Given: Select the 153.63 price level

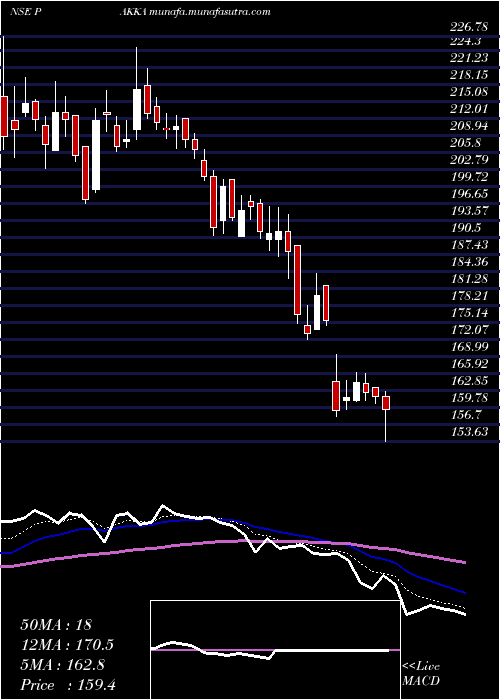Looking at the screenshot, I should (x=468, y=431).
